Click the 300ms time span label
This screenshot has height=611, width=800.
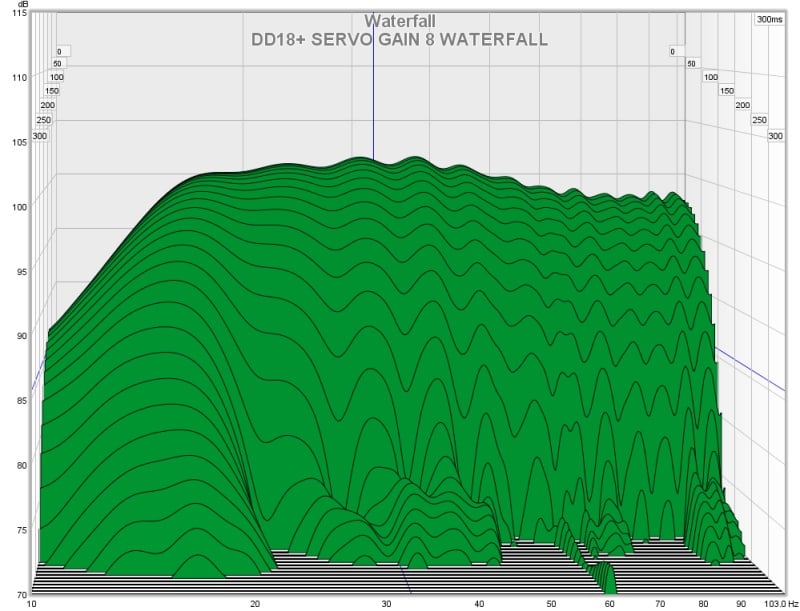770,19
